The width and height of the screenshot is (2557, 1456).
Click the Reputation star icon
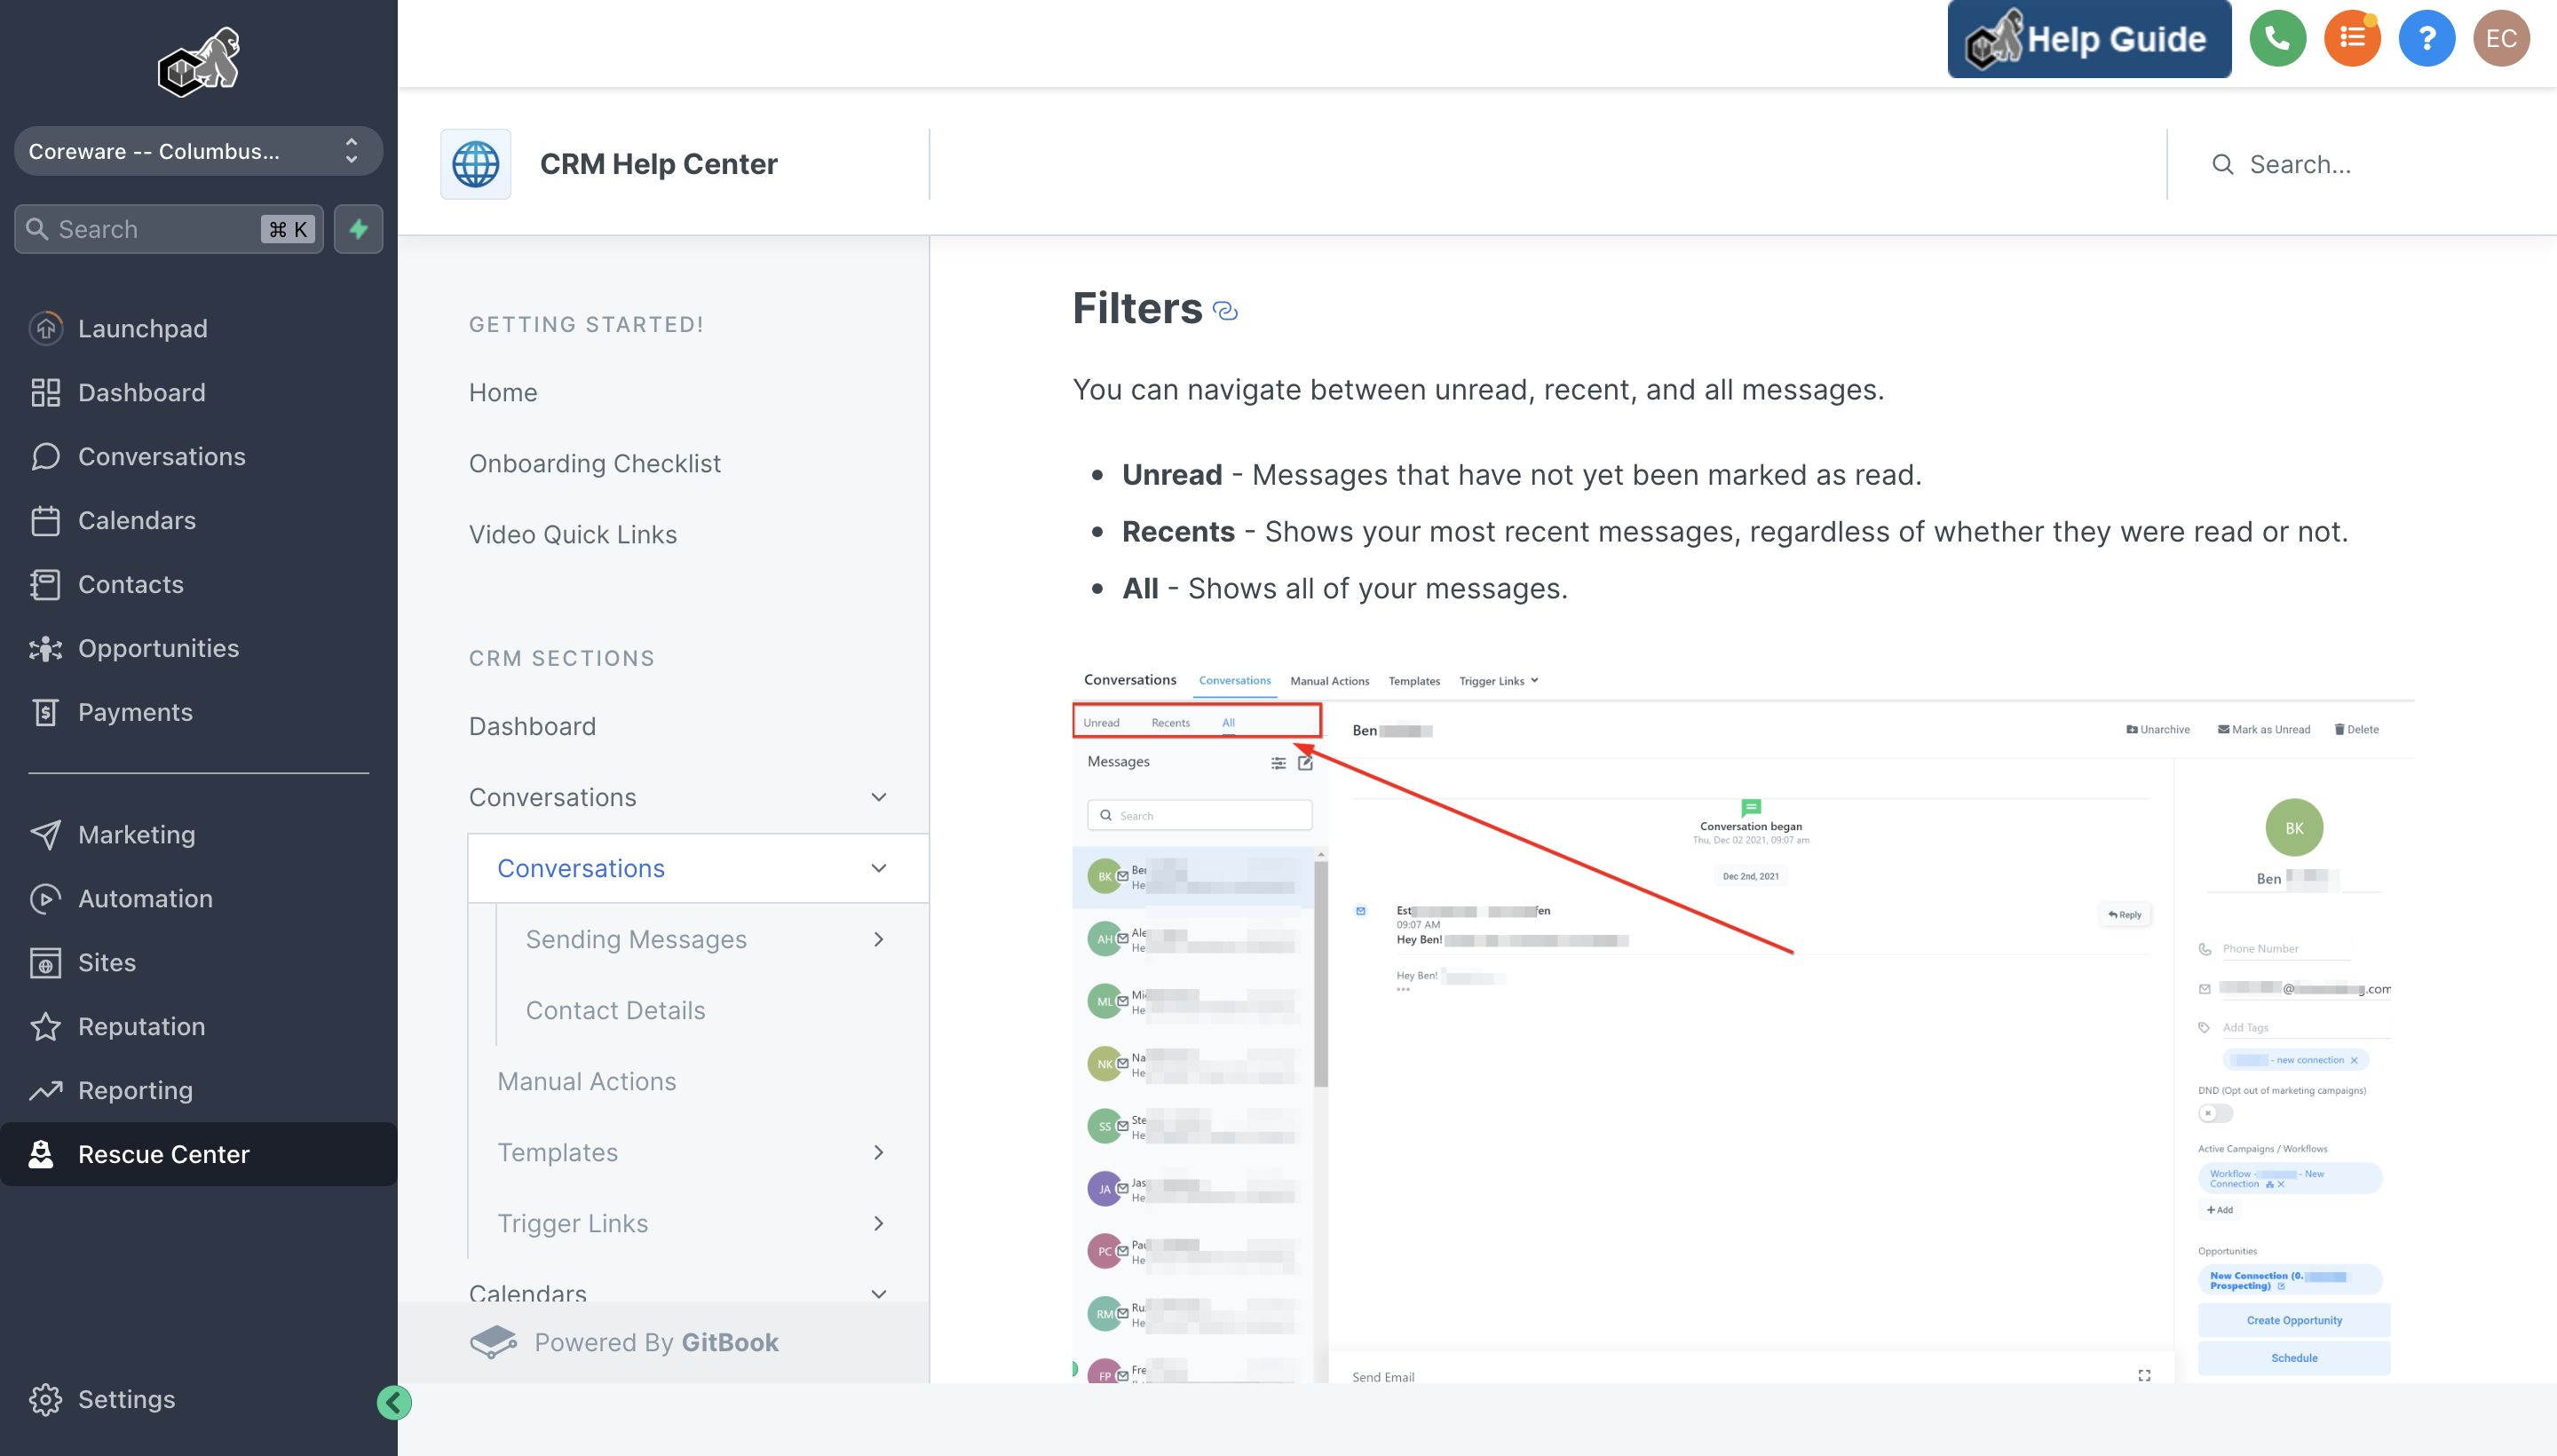pos(45,1026)
